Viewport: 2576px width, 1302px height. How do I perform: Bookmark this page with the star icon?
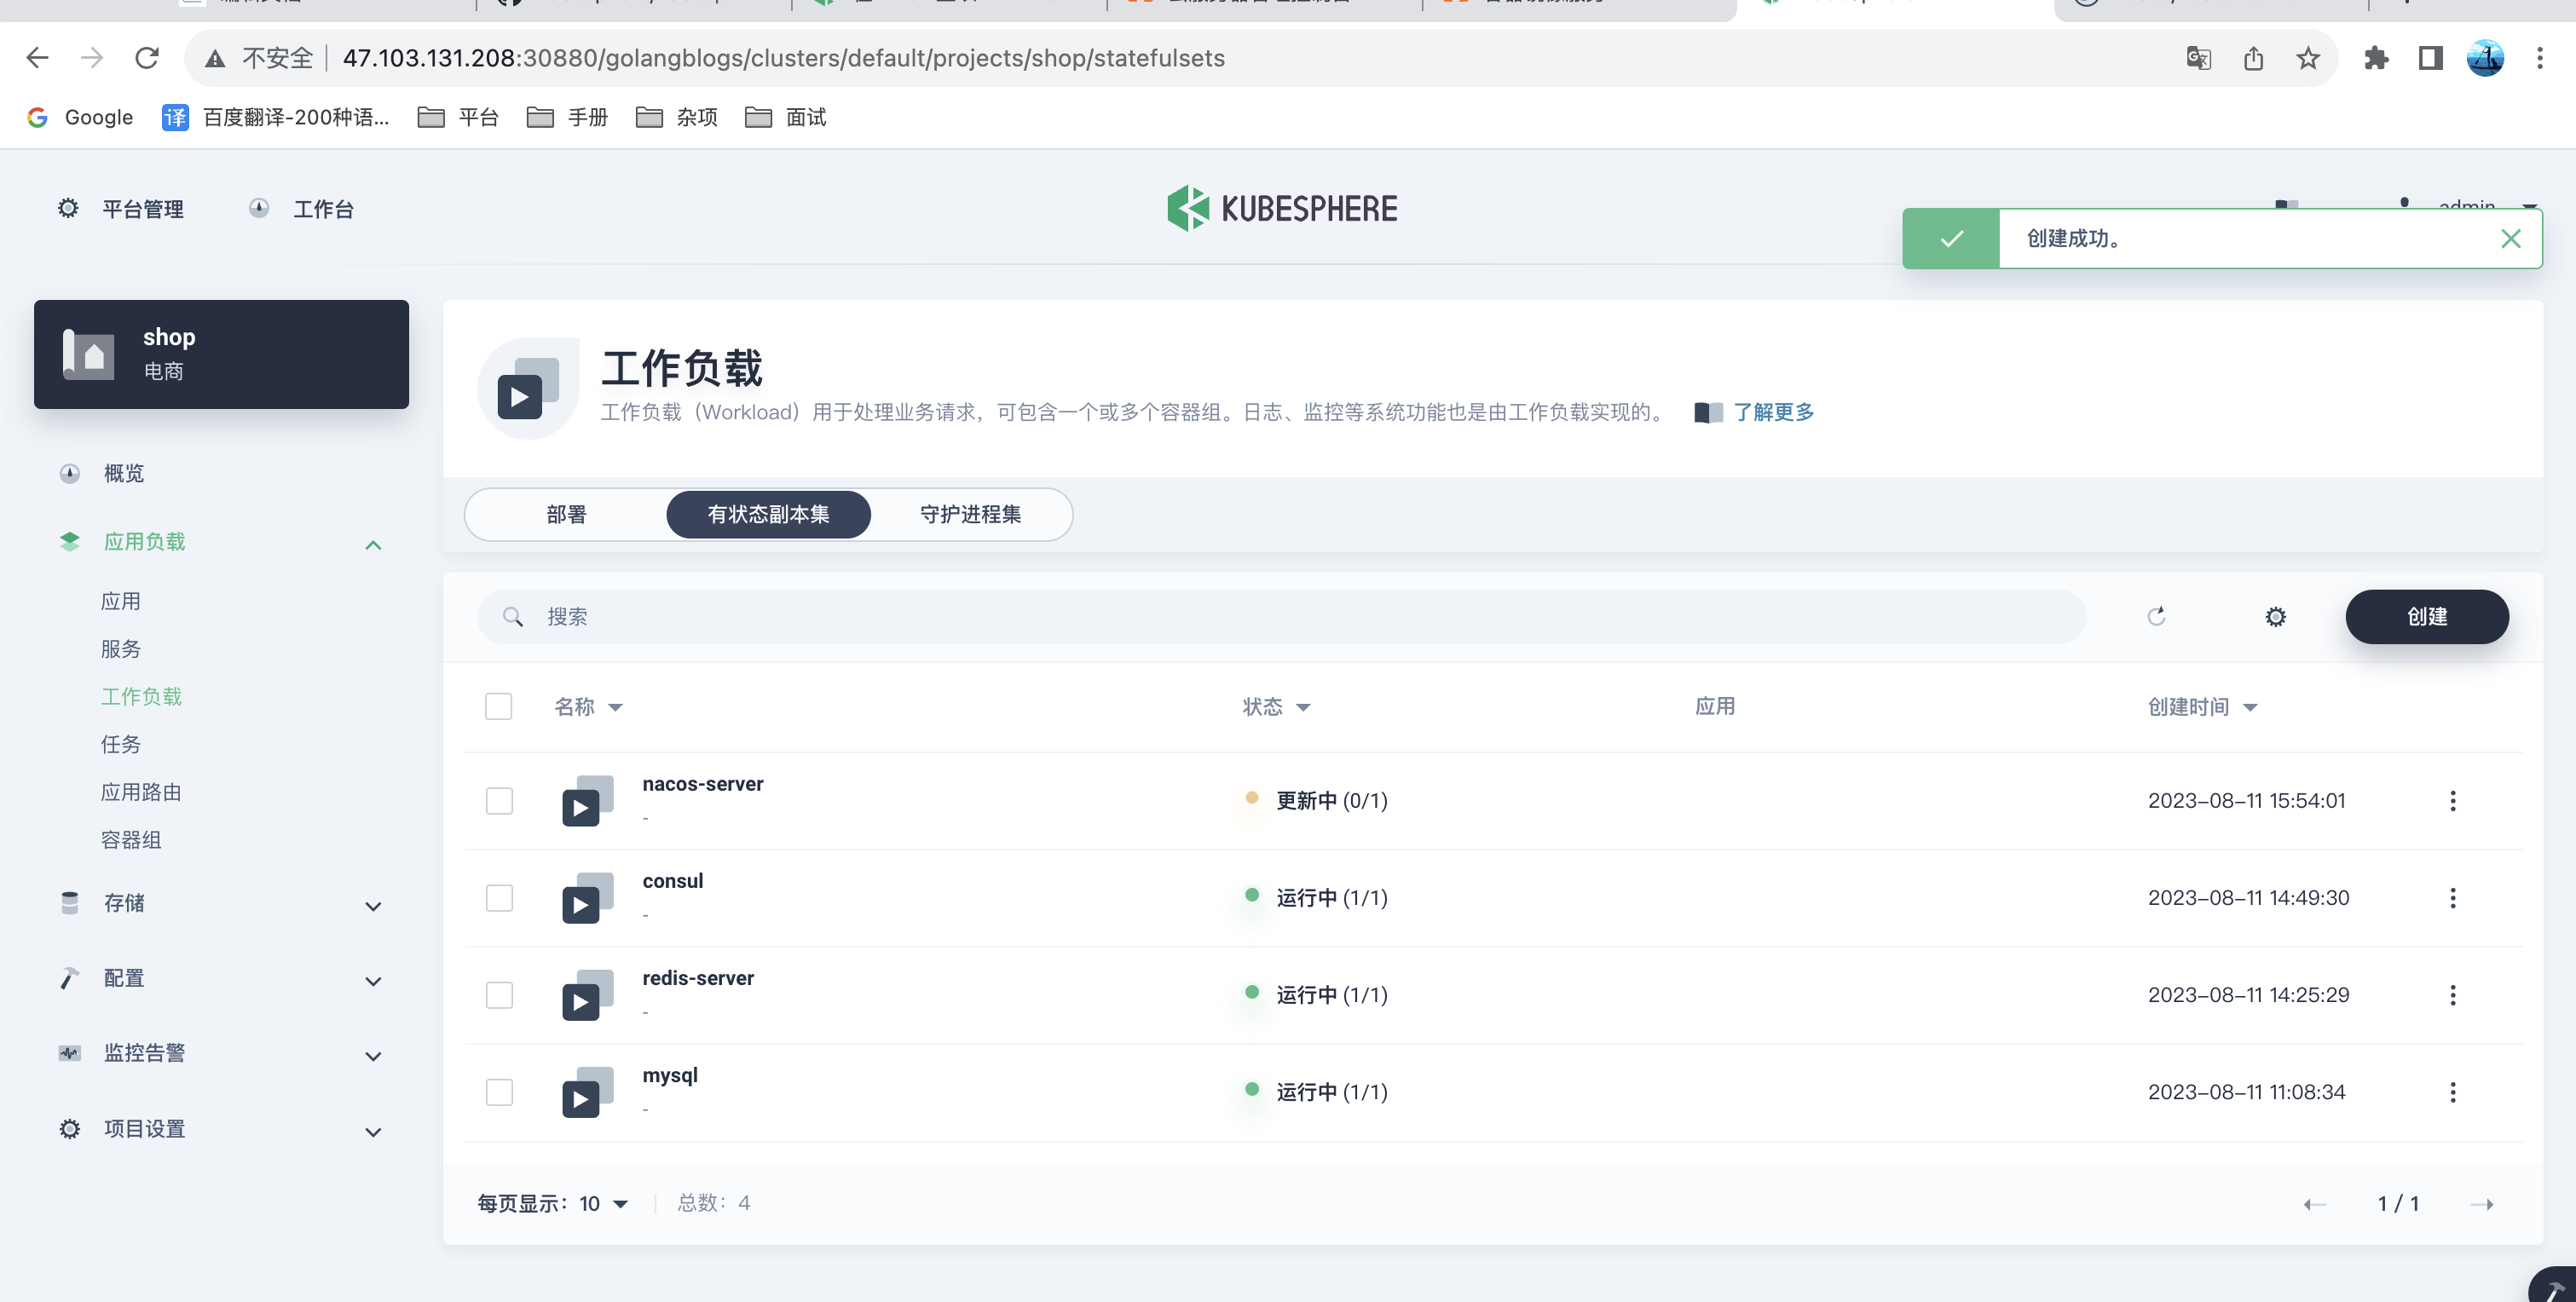2308,58
